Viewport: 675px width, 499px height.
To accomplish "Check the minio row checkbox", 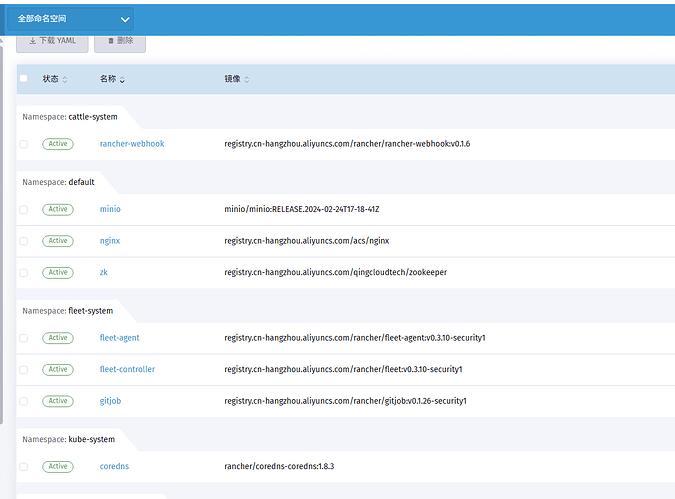I will (24, 210).
